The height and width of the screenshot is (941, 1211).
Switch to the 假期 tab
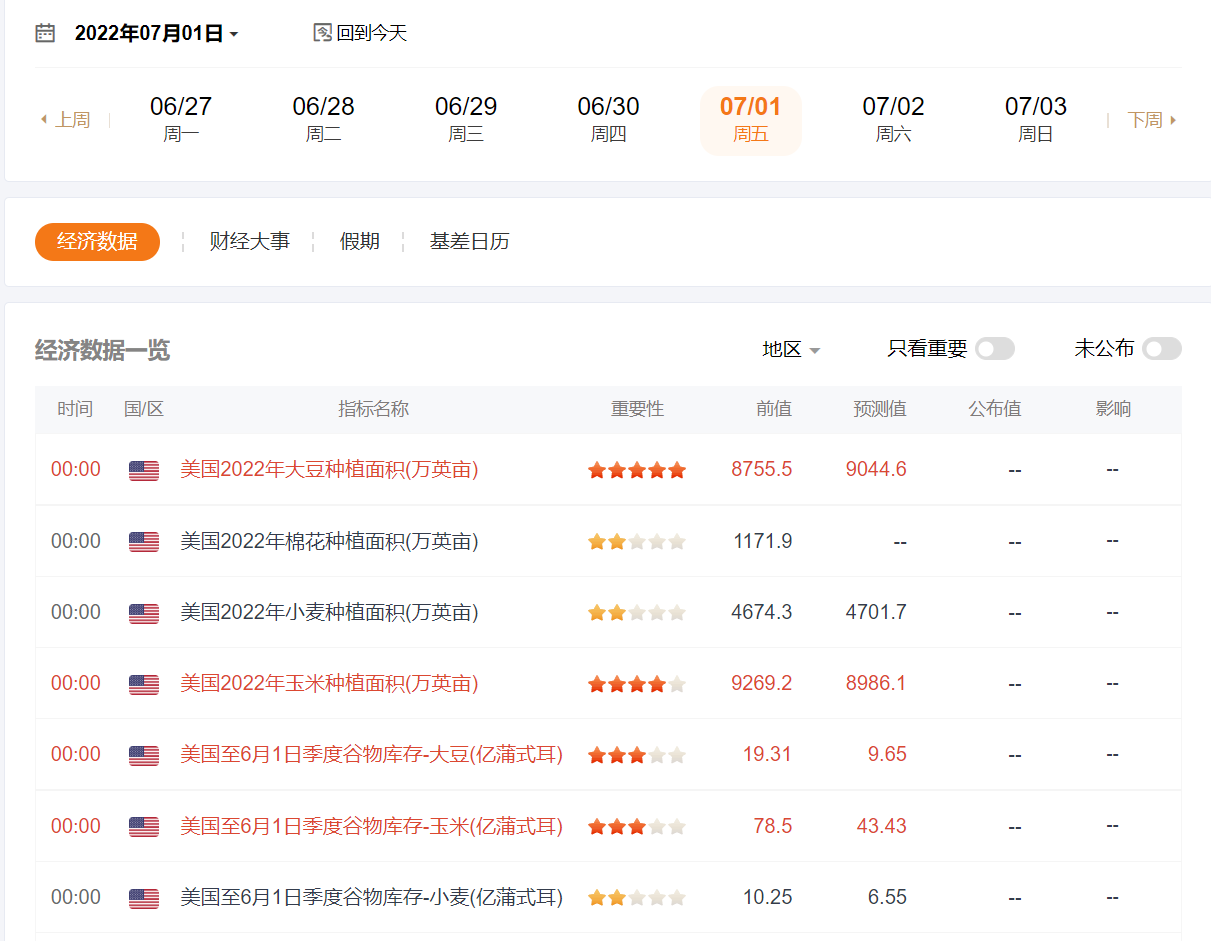pyautogui.click(x=359, y=242)
